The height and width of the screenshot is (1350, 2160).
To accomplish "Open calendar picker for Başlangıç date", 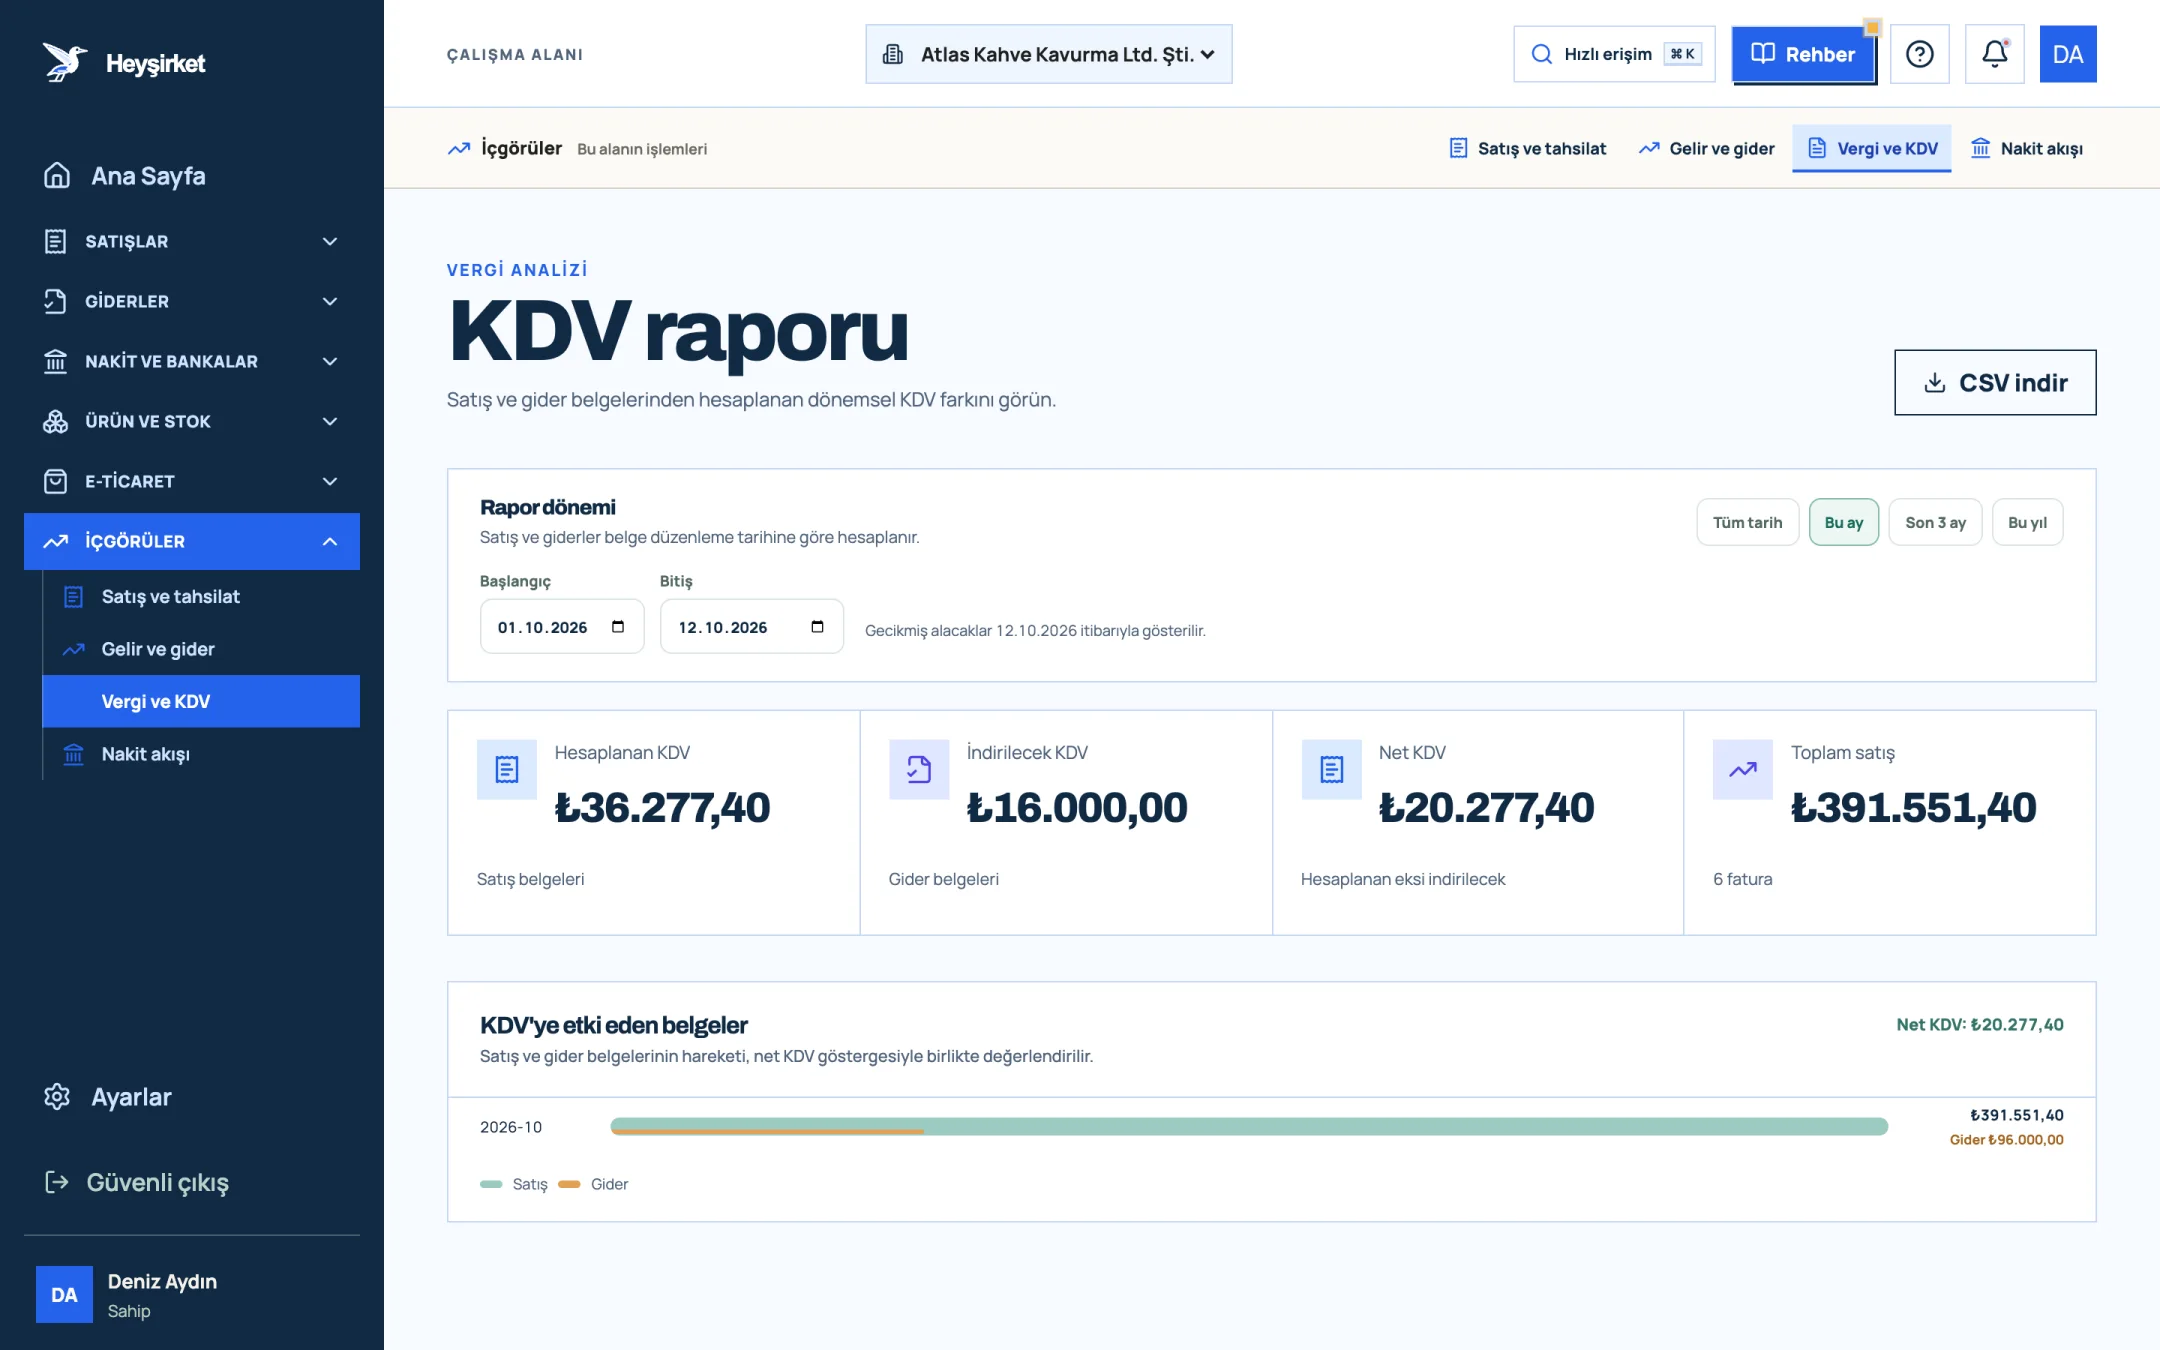I will point(618,627).
